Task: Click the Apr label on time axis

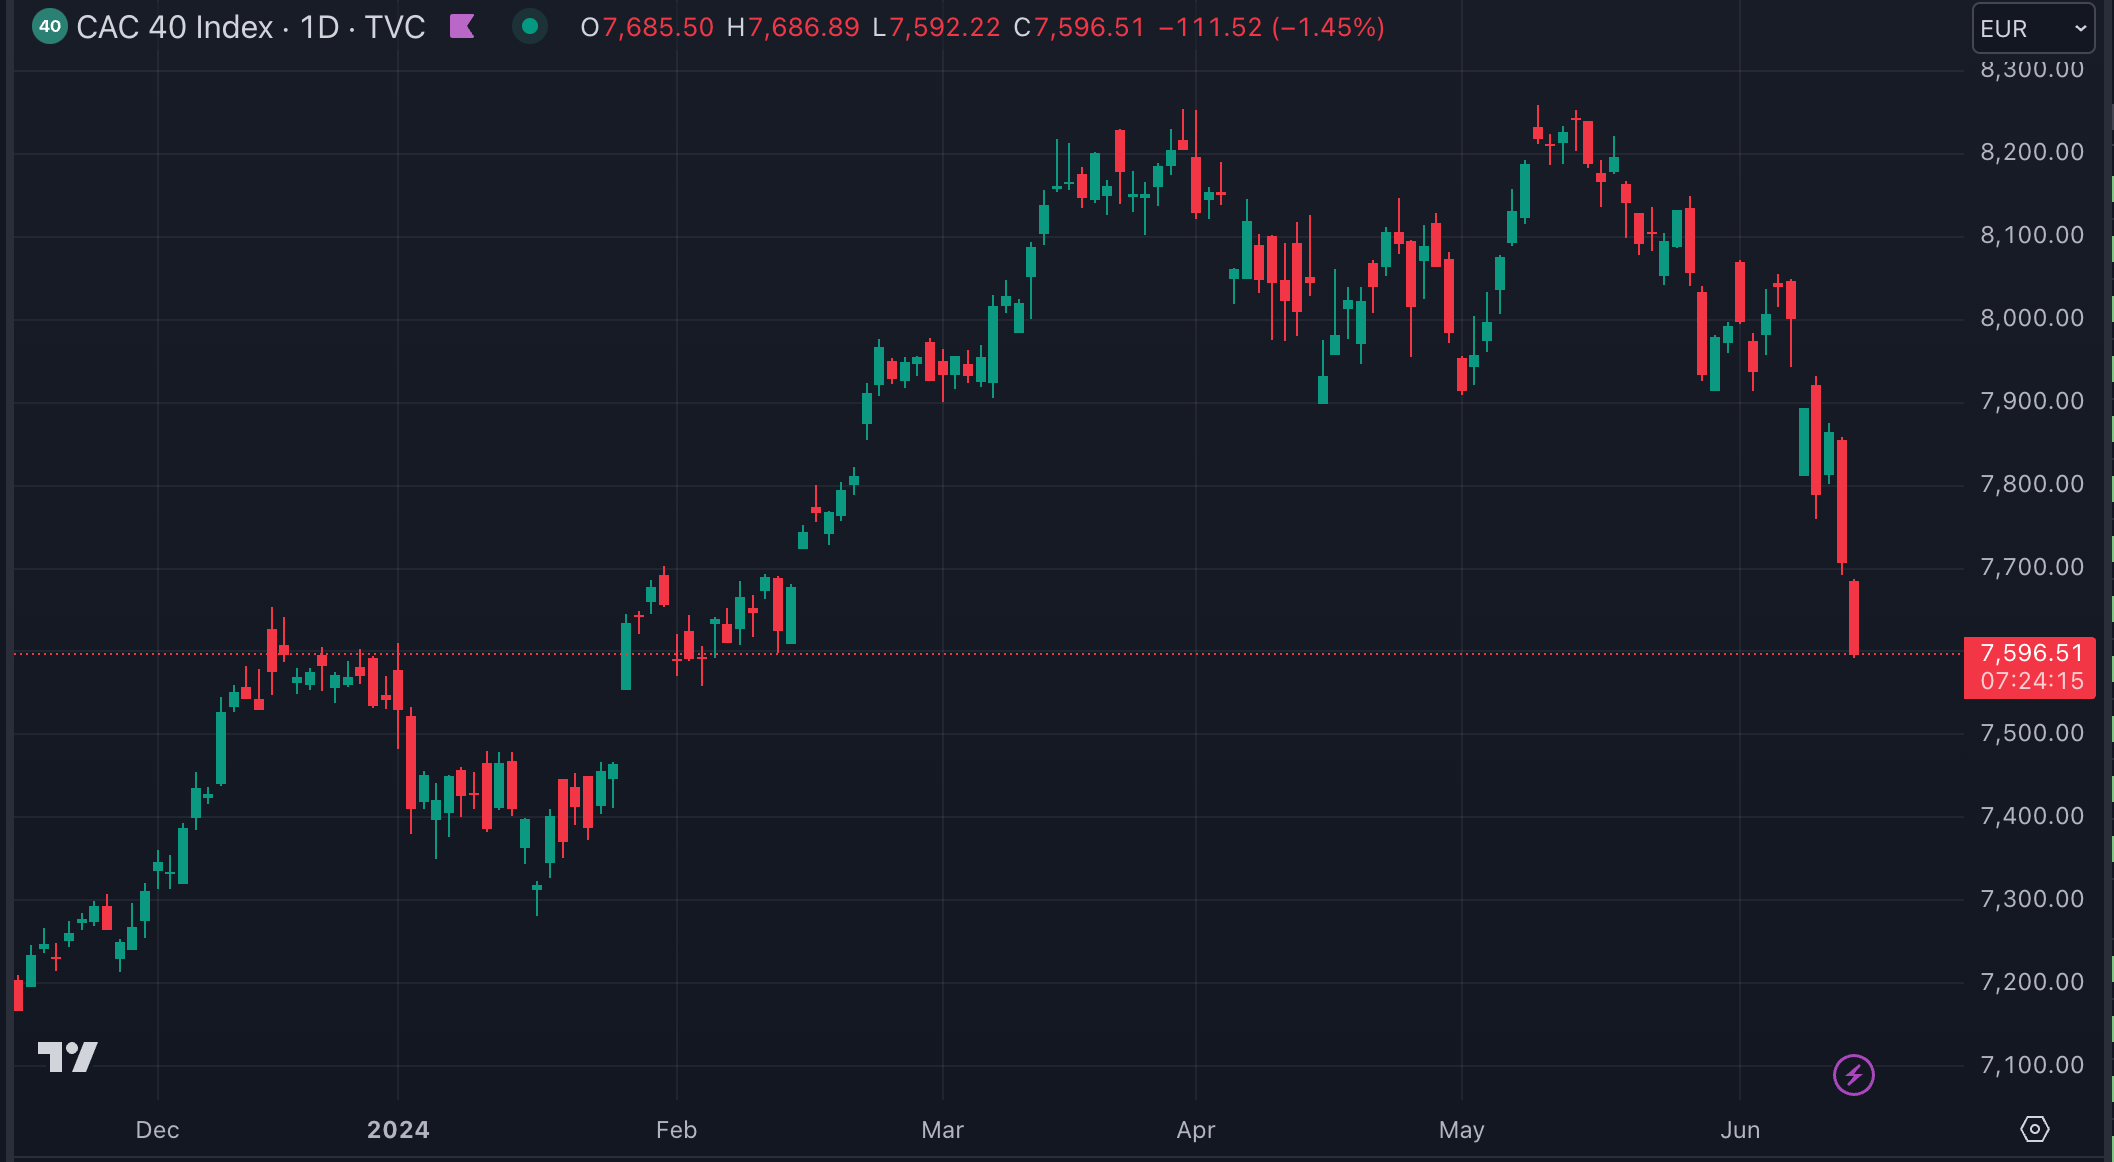Action: pyautogui.click(x=1195, y=1130)
